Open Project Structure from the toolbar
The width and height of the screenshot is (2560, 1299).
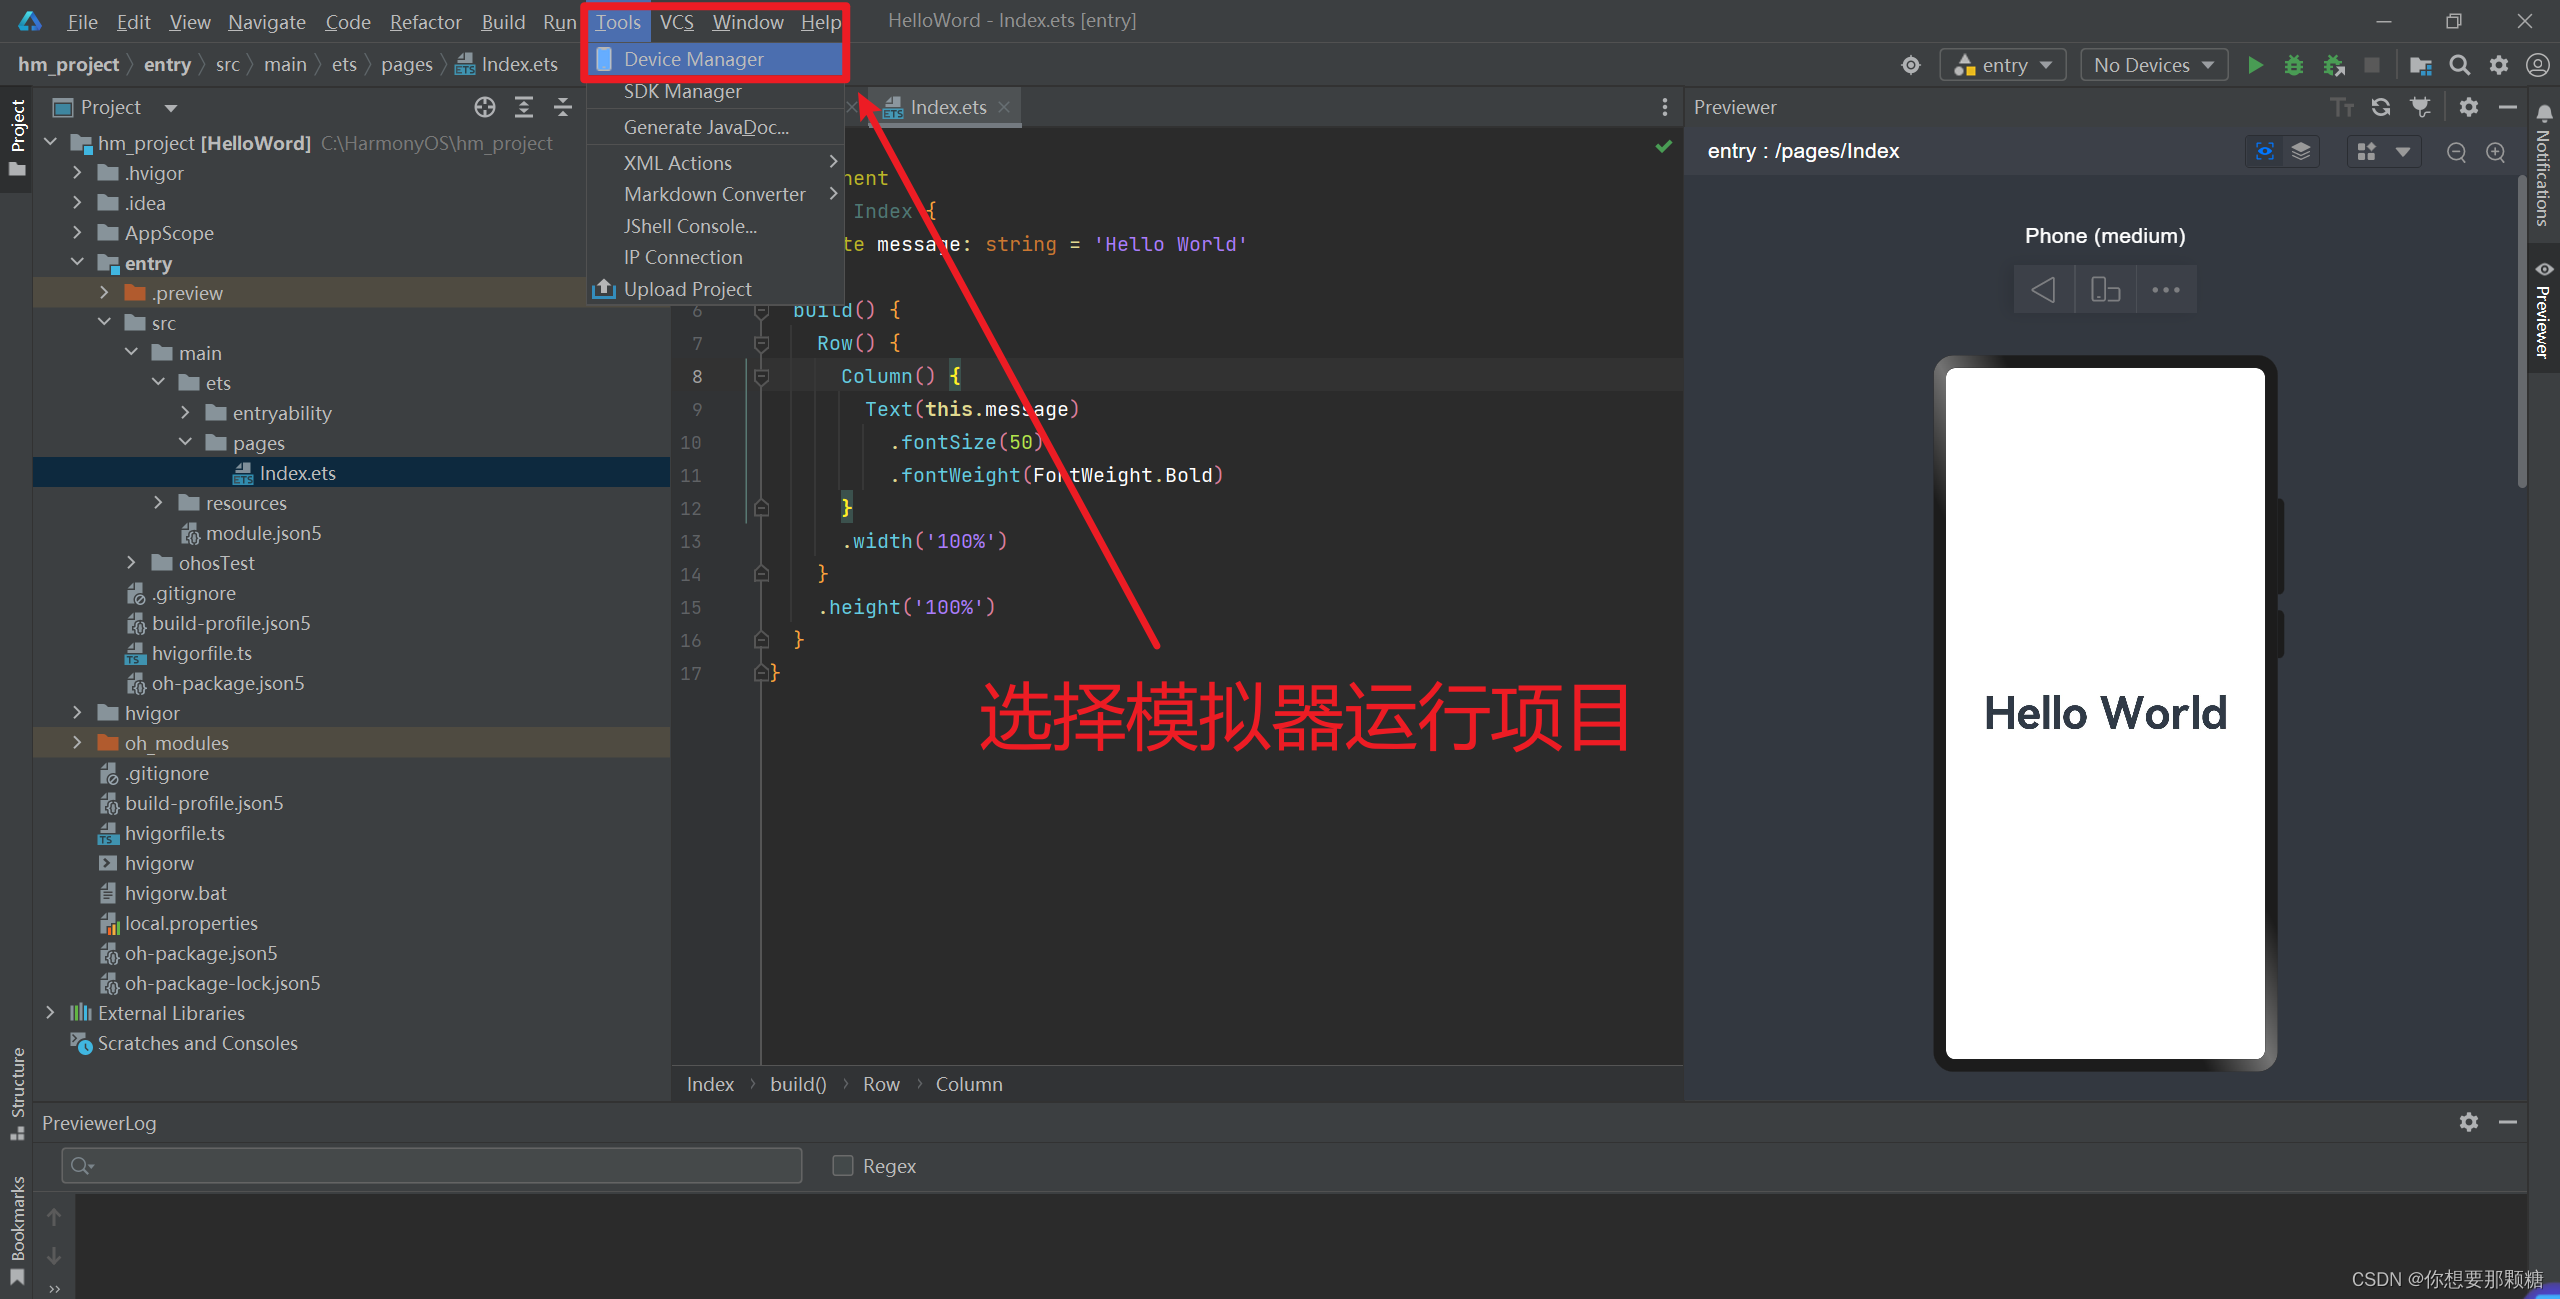2420,65
